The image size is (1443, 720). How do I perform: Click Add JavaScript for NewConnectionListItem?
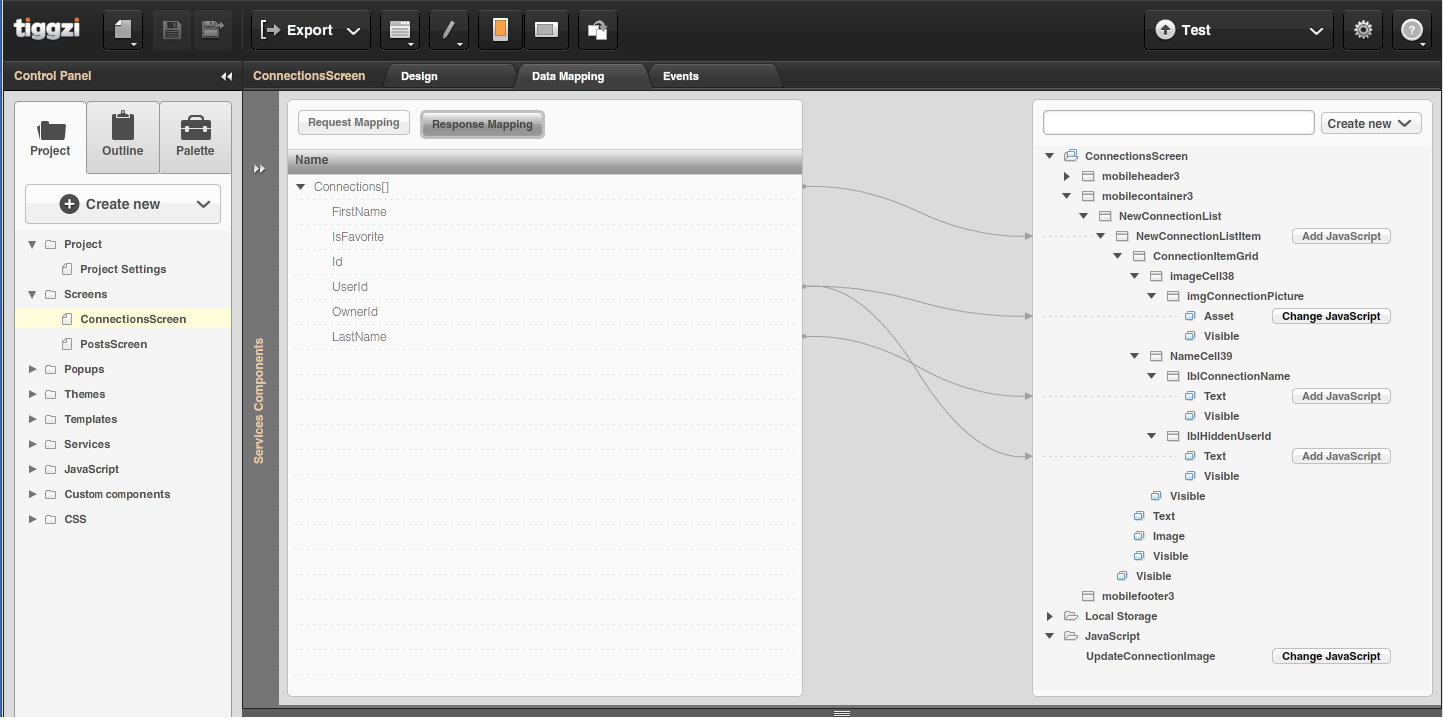click(1341, 236)
